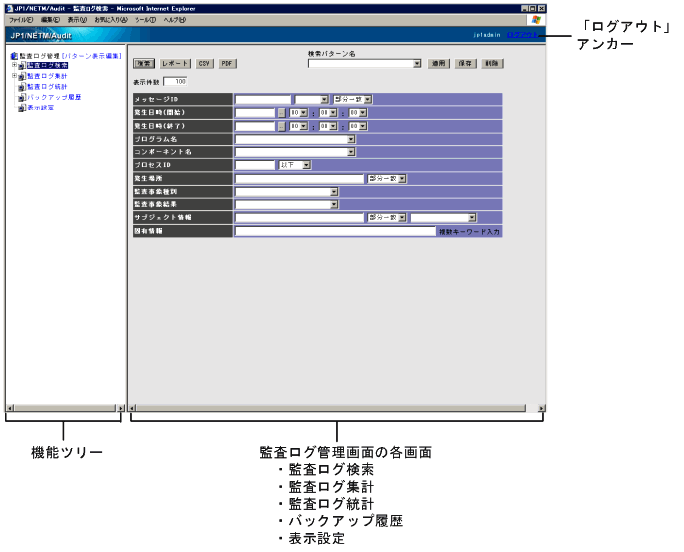This screenshot has height=552, width=684.
Task: Click the icon beside 監査ログ検索
Action: [x=22, y=66]
